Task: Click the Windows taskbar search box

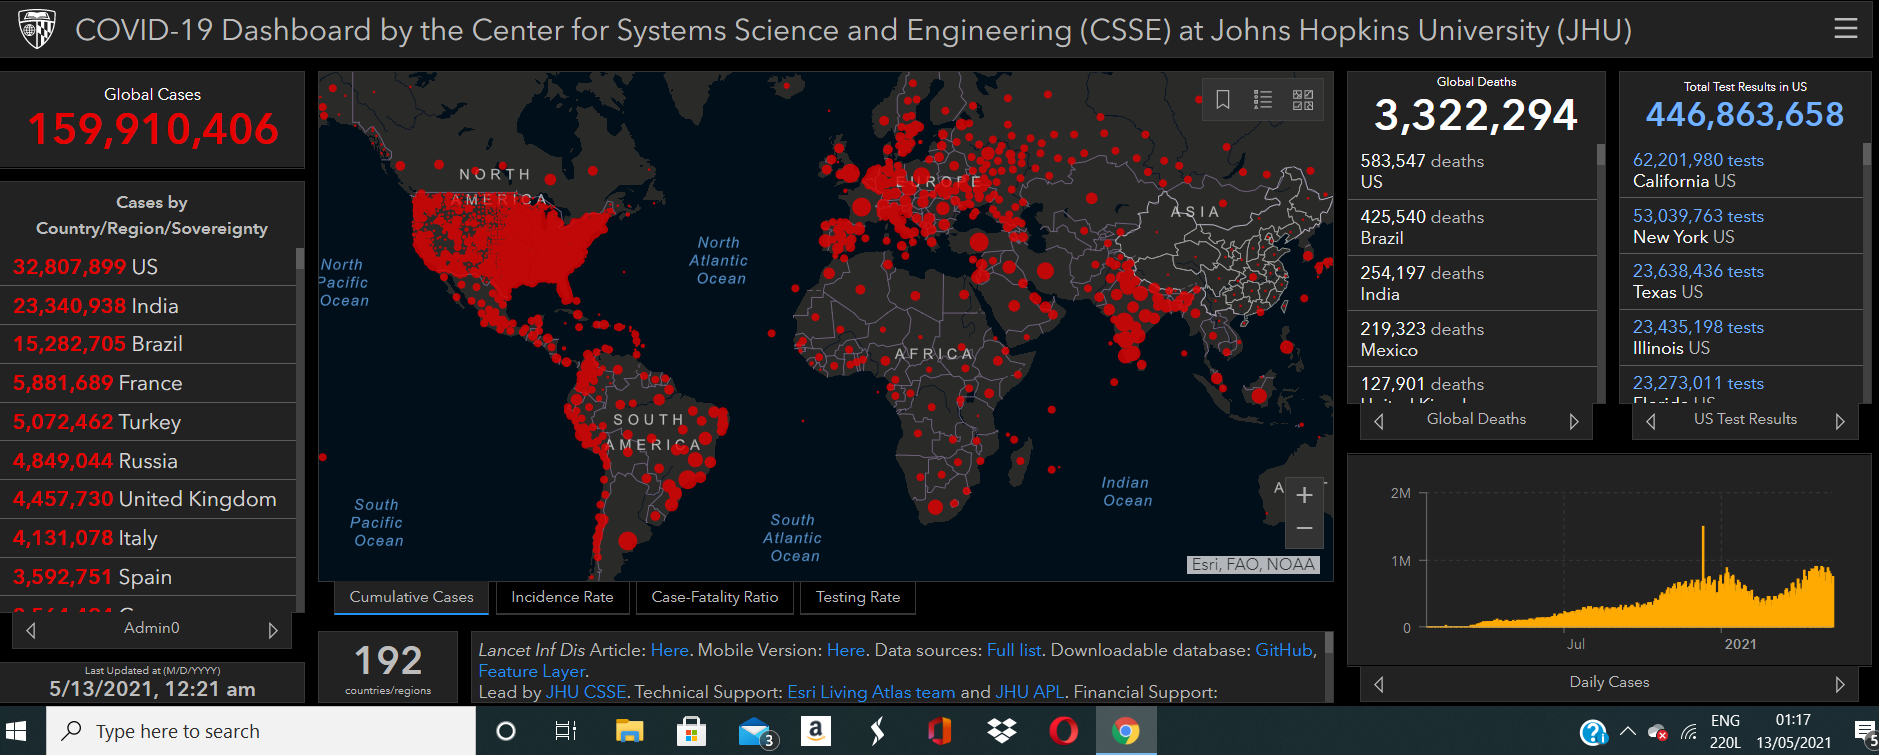Action: [x=260, y=731]
